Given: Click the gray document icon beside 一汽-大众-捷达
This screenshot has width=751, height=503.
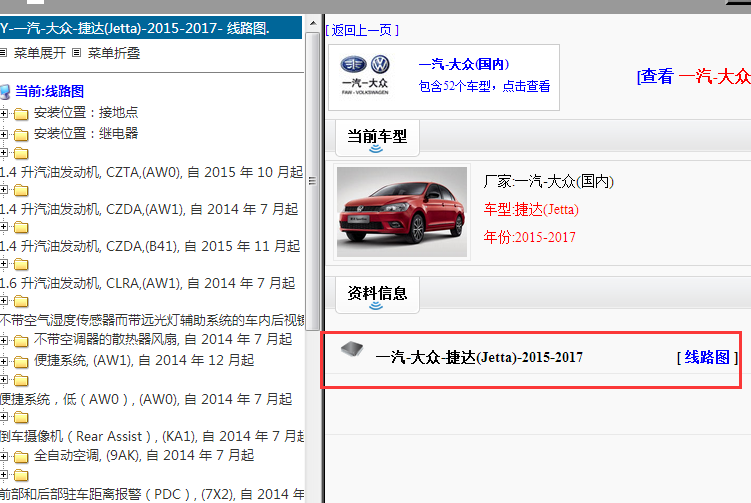Looking at the screenshot, I should 352,349.
